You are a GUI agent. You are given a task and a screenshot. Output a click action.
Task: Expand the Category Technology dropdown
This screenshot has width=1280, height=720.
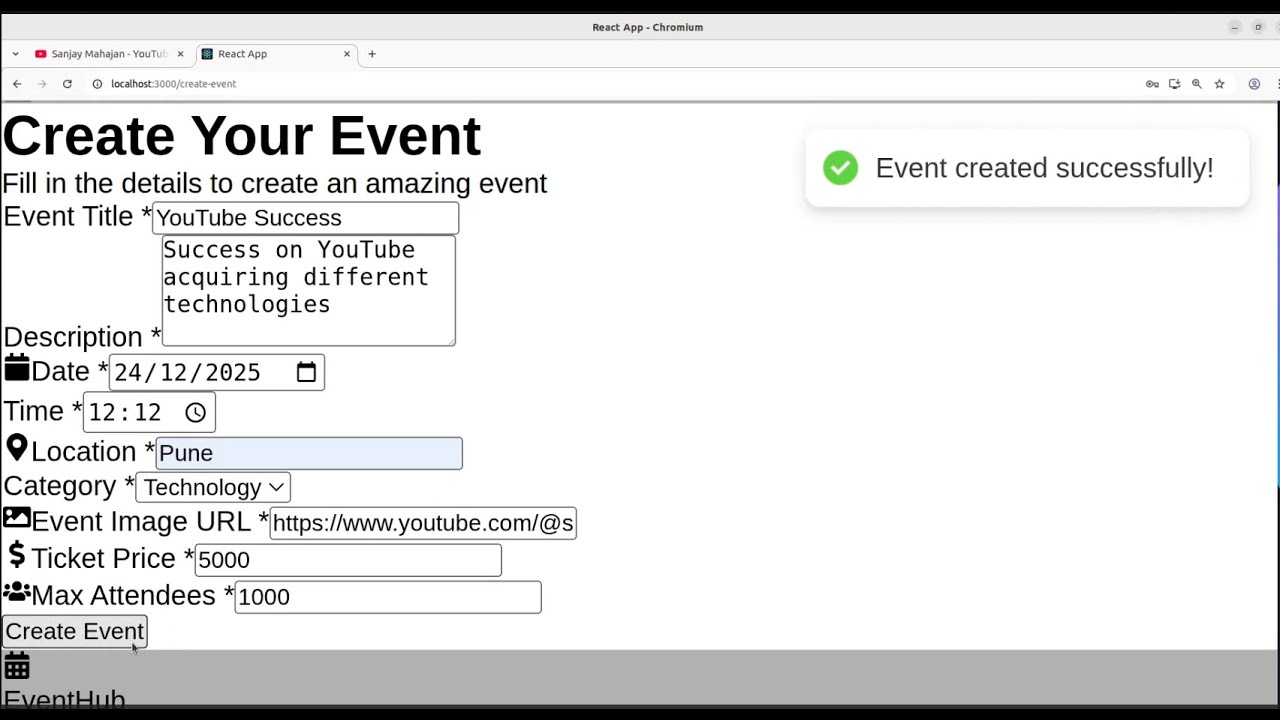click(x=213, y=487)
